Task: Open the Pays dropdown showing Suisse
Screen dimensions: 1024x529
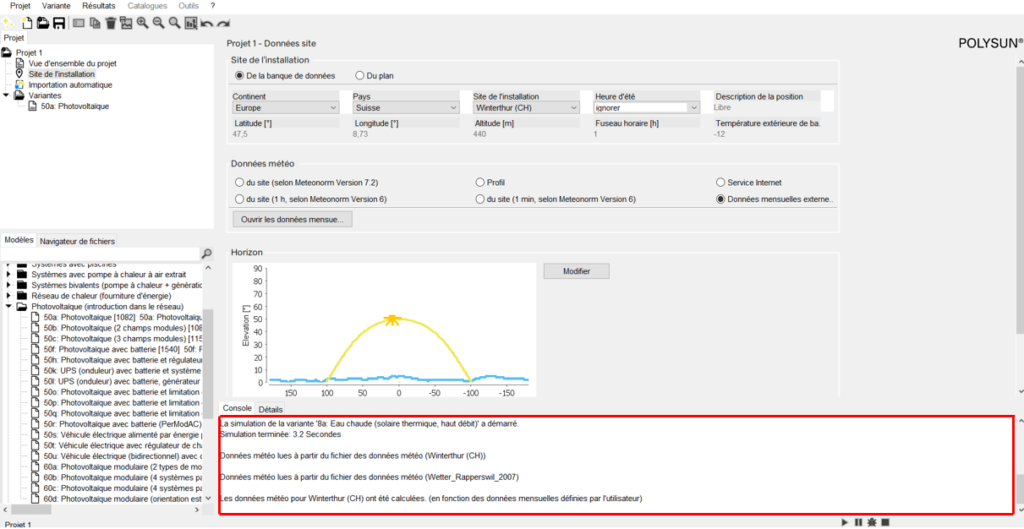Action: click(x=406, y=107)
